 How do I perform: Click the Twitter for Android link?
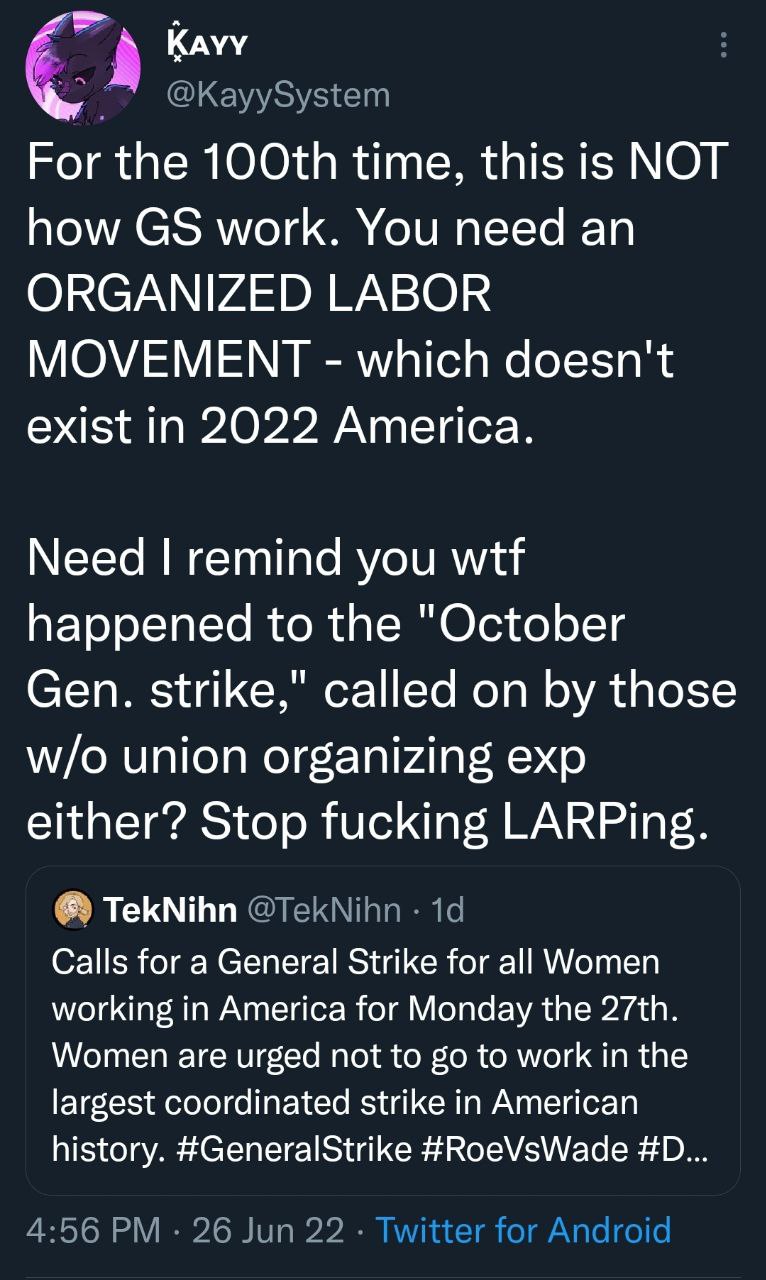[x=522, y=1229]
